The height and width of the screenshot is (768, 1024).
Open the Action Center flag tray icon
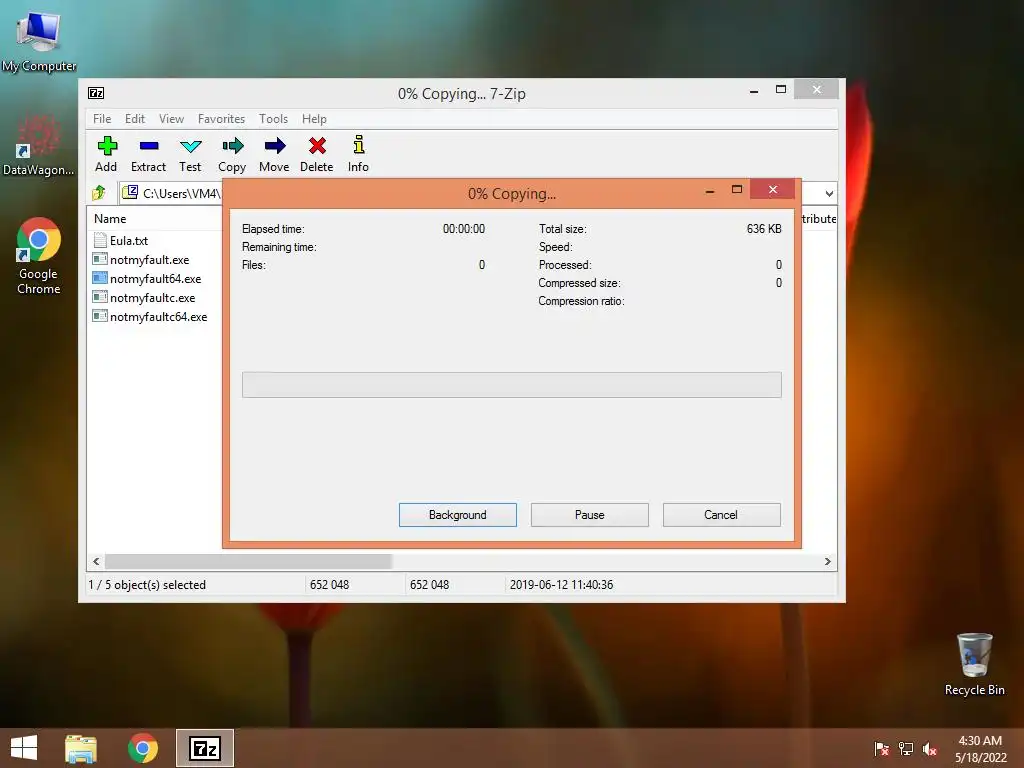882,748
